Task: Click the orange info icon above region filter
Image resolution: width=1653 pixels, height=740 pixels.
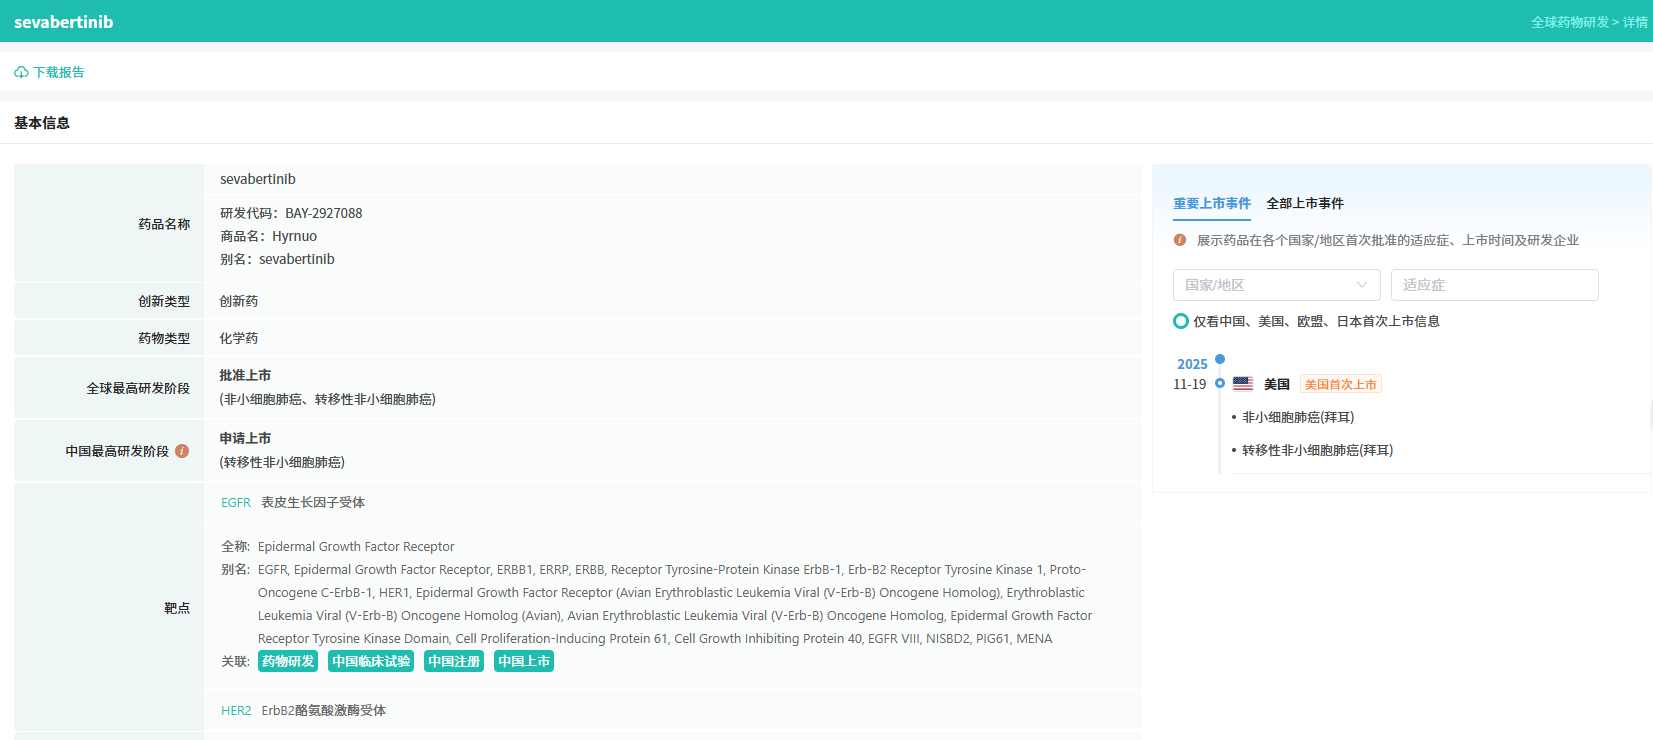Action: pyautogui.click(x=1180, y=240)
